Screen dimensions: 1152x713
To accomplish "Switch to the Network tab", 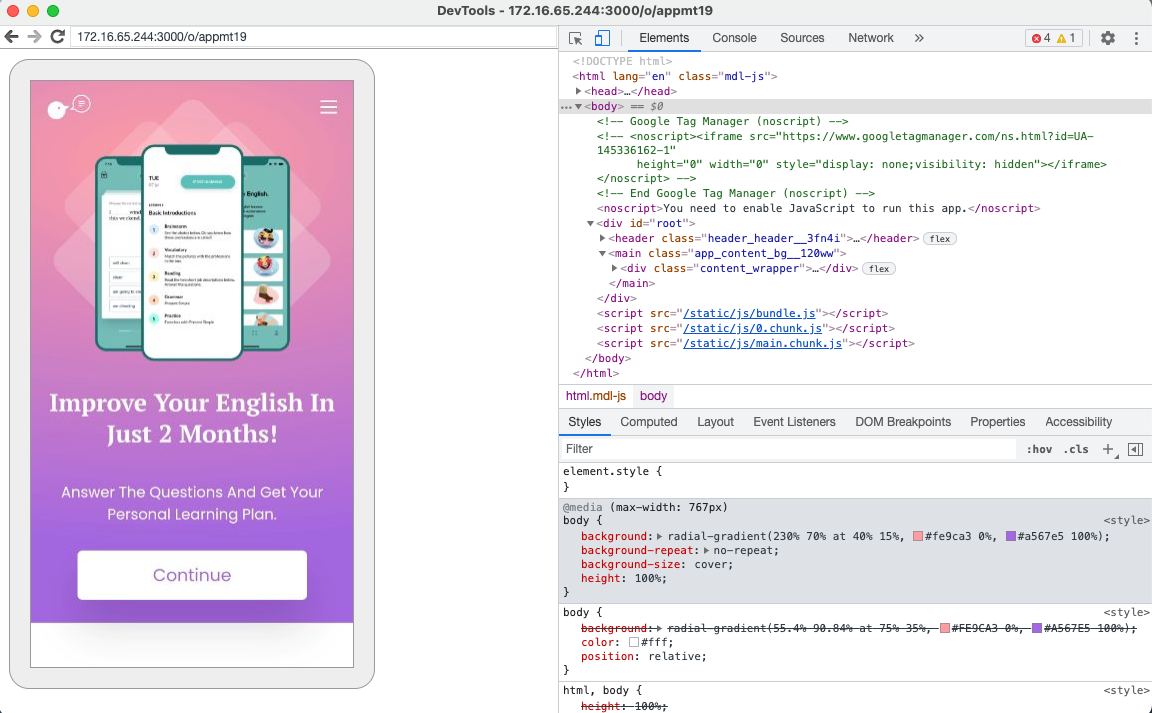I will [871, 38].
